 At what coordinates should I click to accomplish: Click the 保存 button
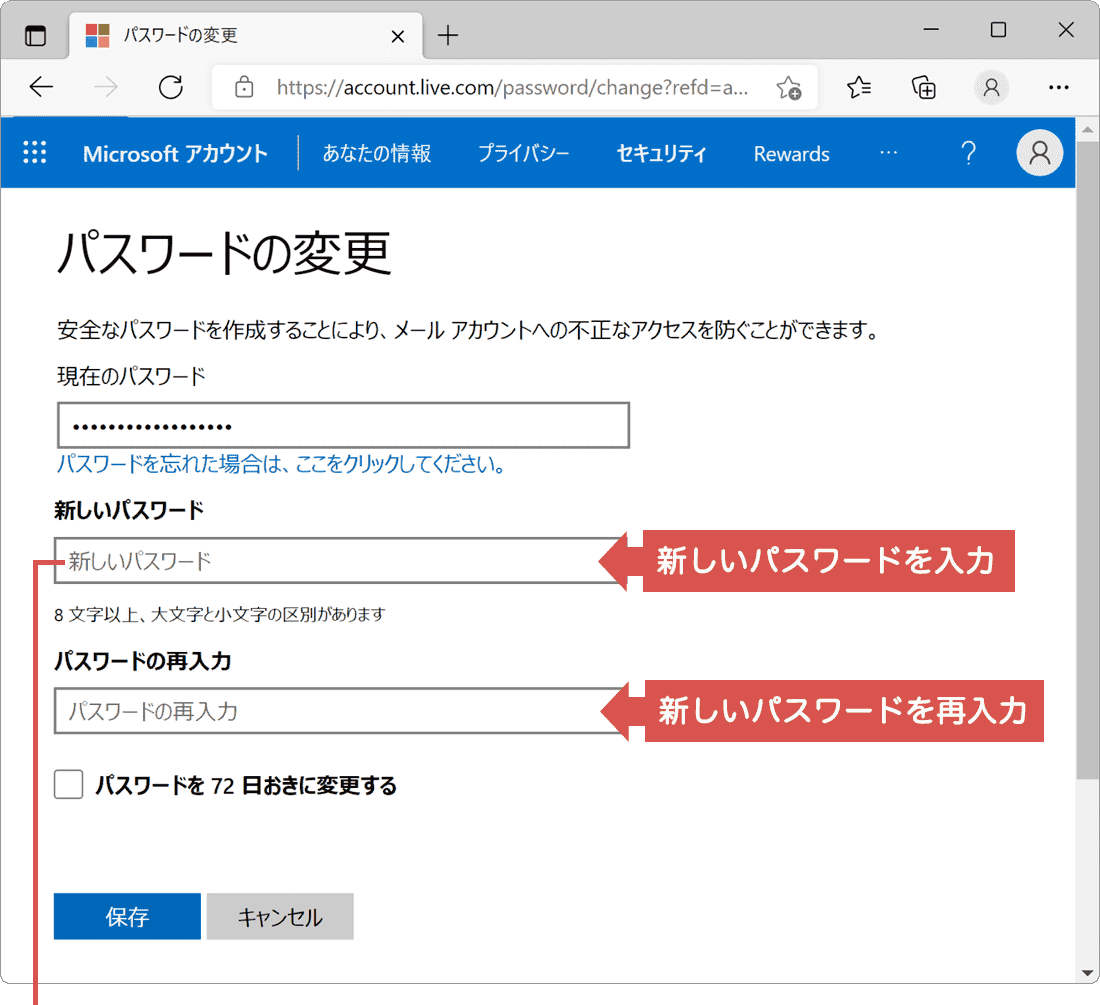(x=127, y=916)
